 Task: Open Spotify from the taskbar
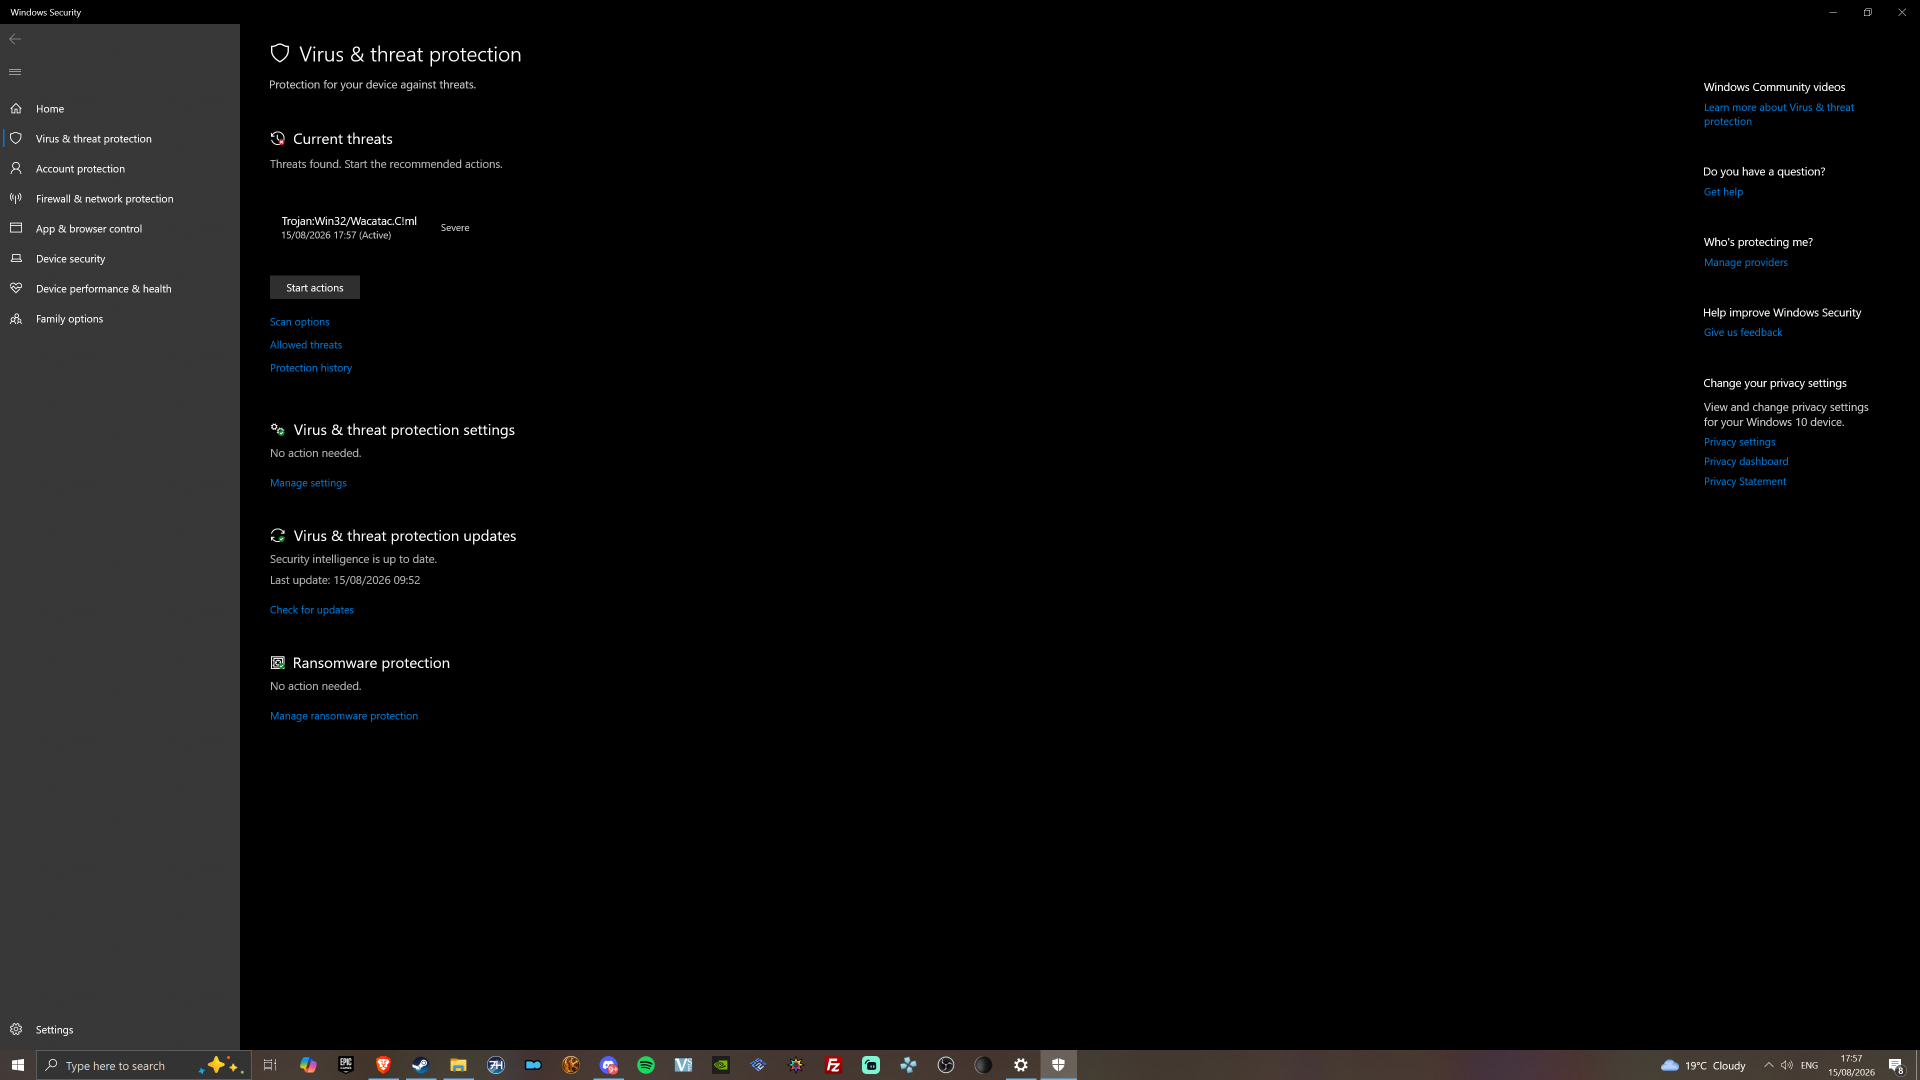coord(646,1065)
